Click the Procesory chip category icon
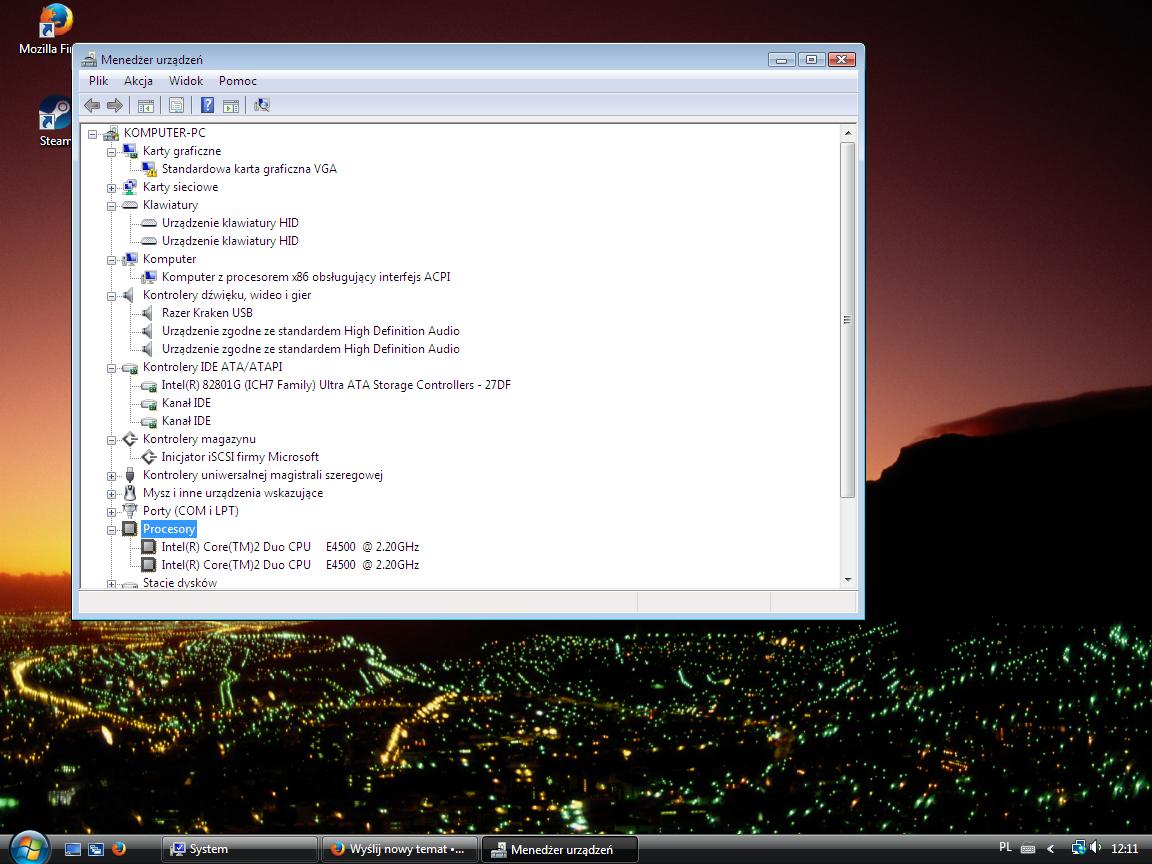 click(x=130, y=529)
